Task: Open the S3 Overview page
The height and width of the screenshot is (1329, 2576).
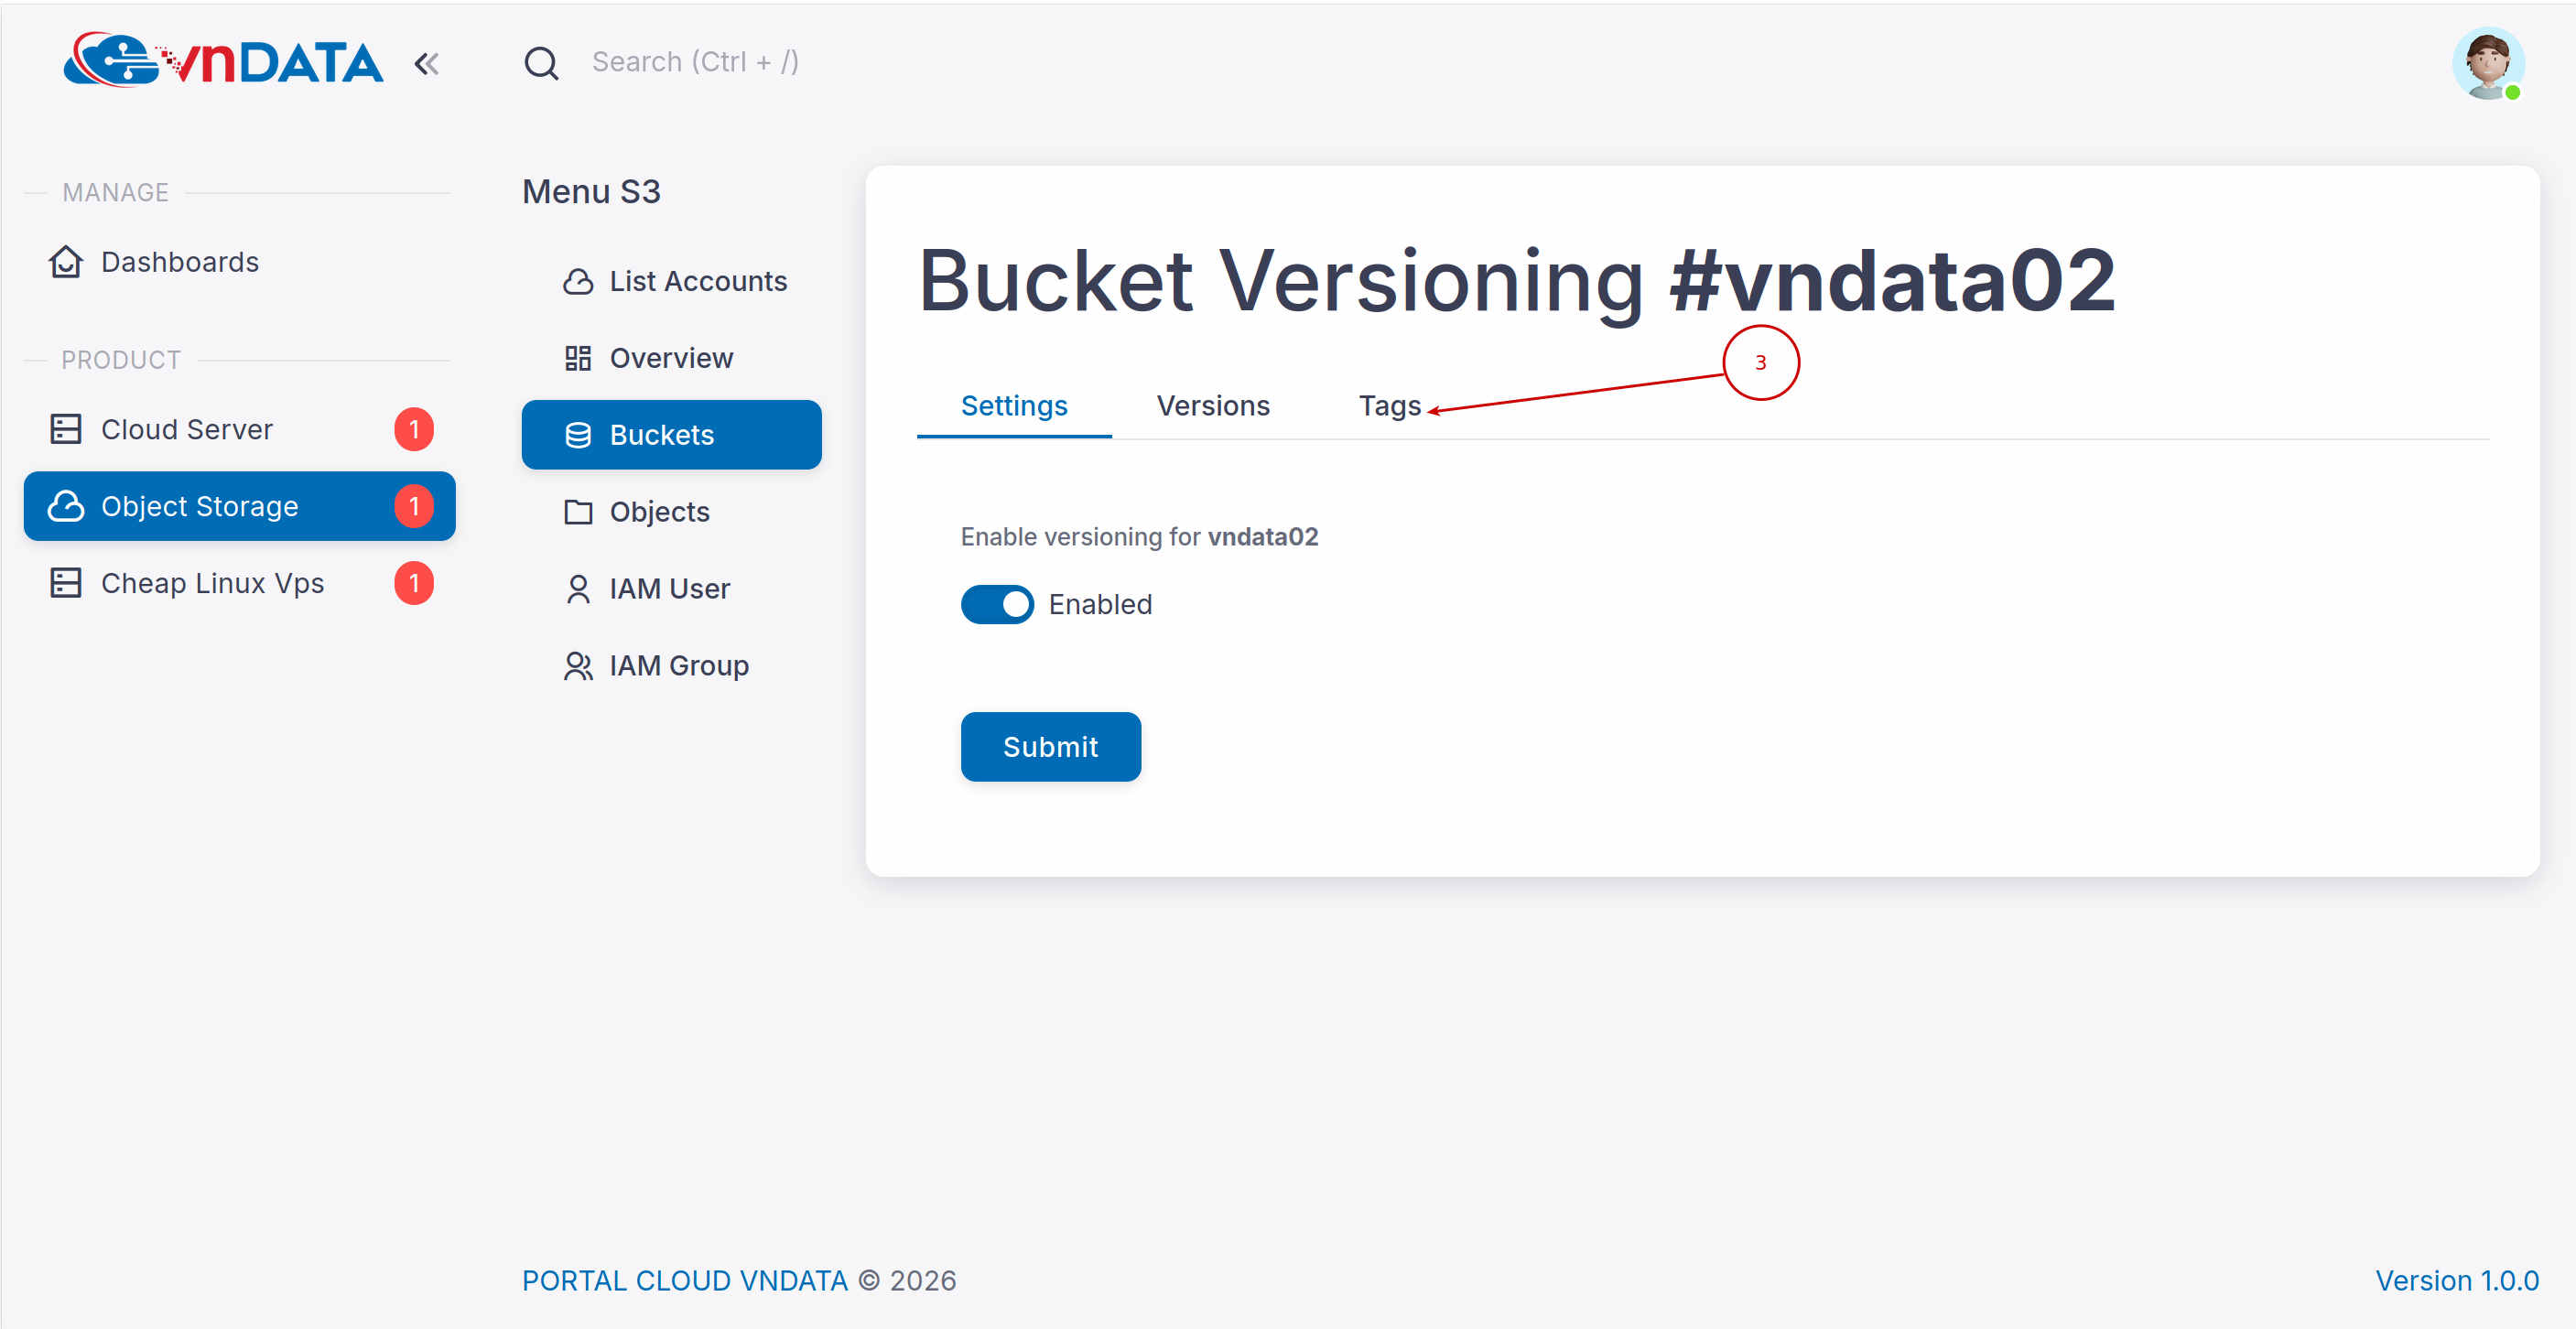Action: point(671,358)
